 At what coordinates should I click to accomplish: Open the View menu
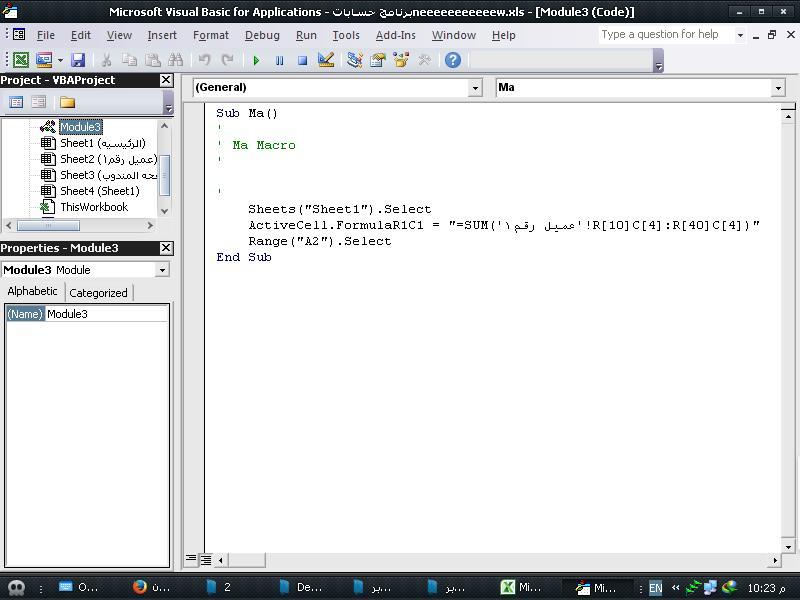[x=119, y=35]
